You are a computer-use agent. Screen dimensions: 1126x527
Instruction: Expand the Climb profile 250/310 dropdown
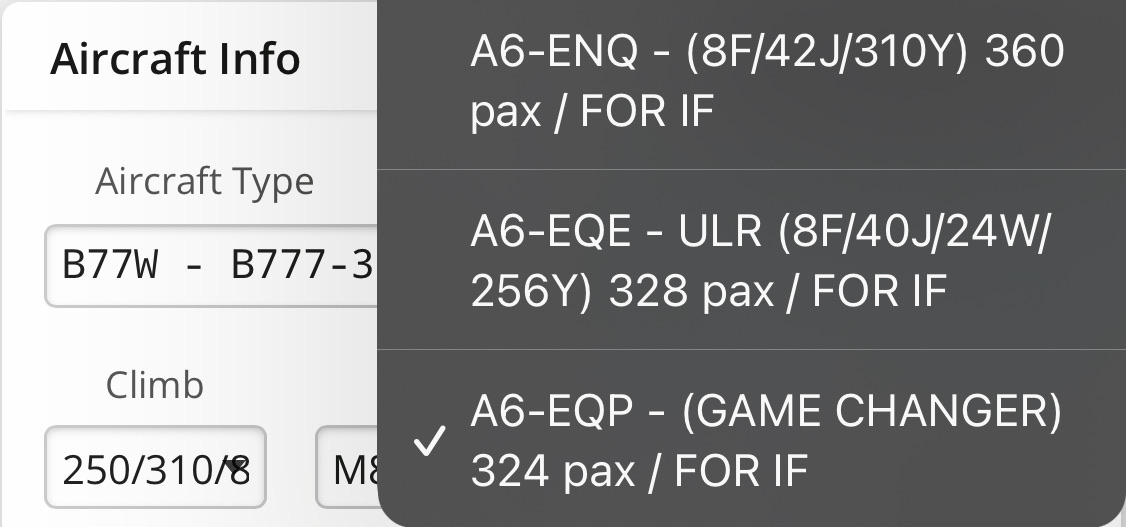(x=155, y=468)
